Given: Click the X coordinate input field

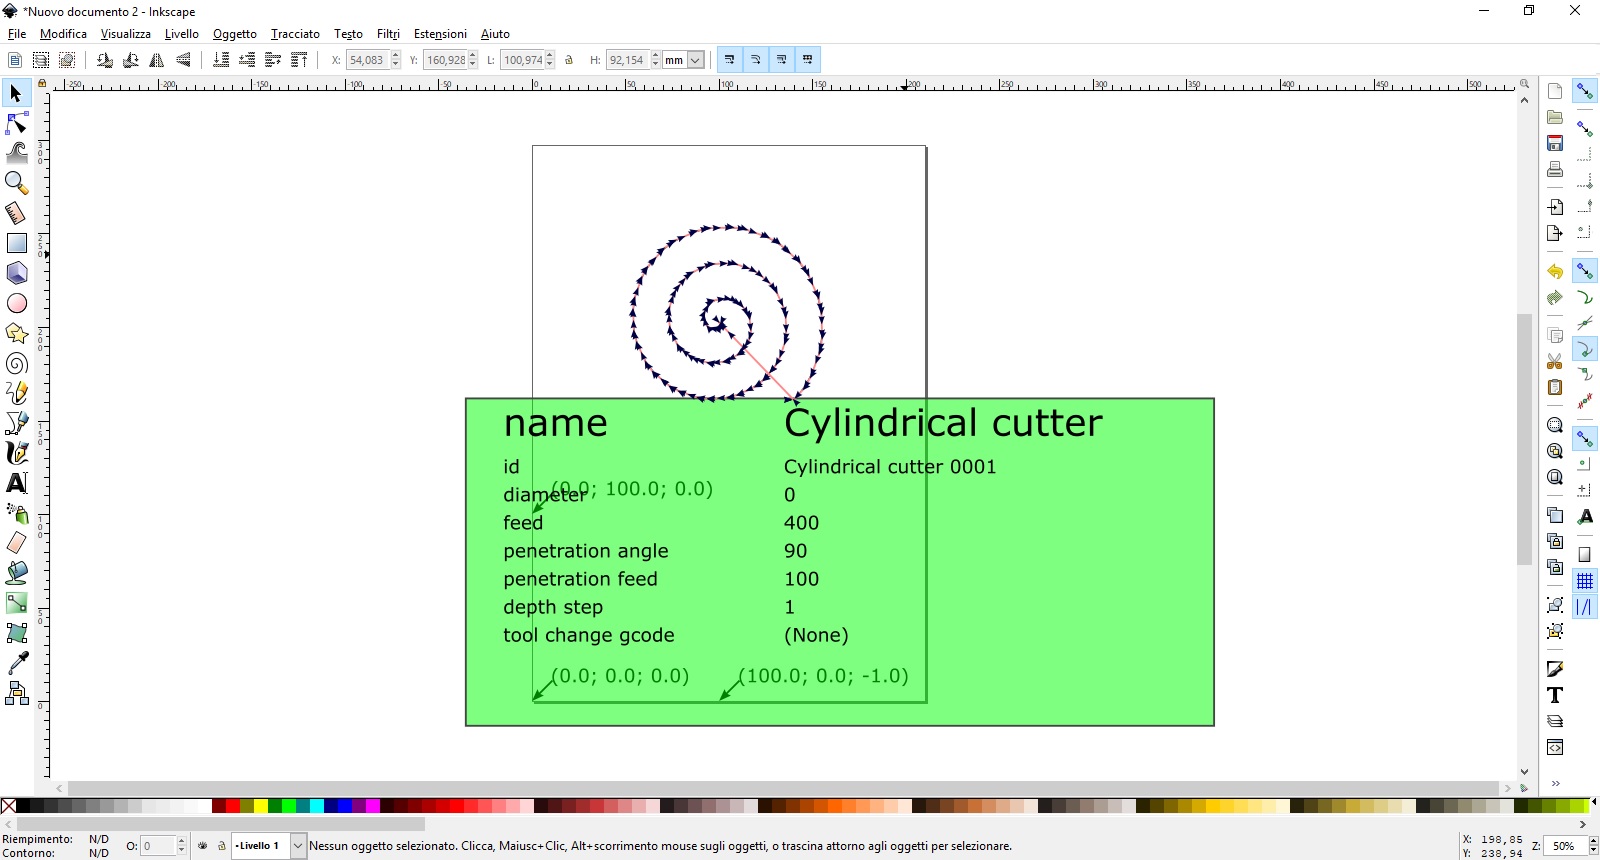Looking at the screenshot, I should [x=367, y=60].
